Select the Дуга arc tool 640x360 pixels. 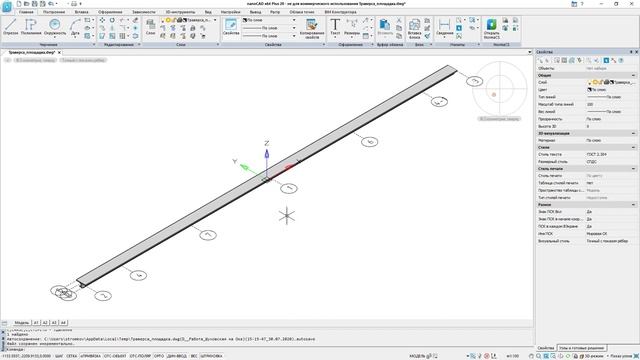75,28
